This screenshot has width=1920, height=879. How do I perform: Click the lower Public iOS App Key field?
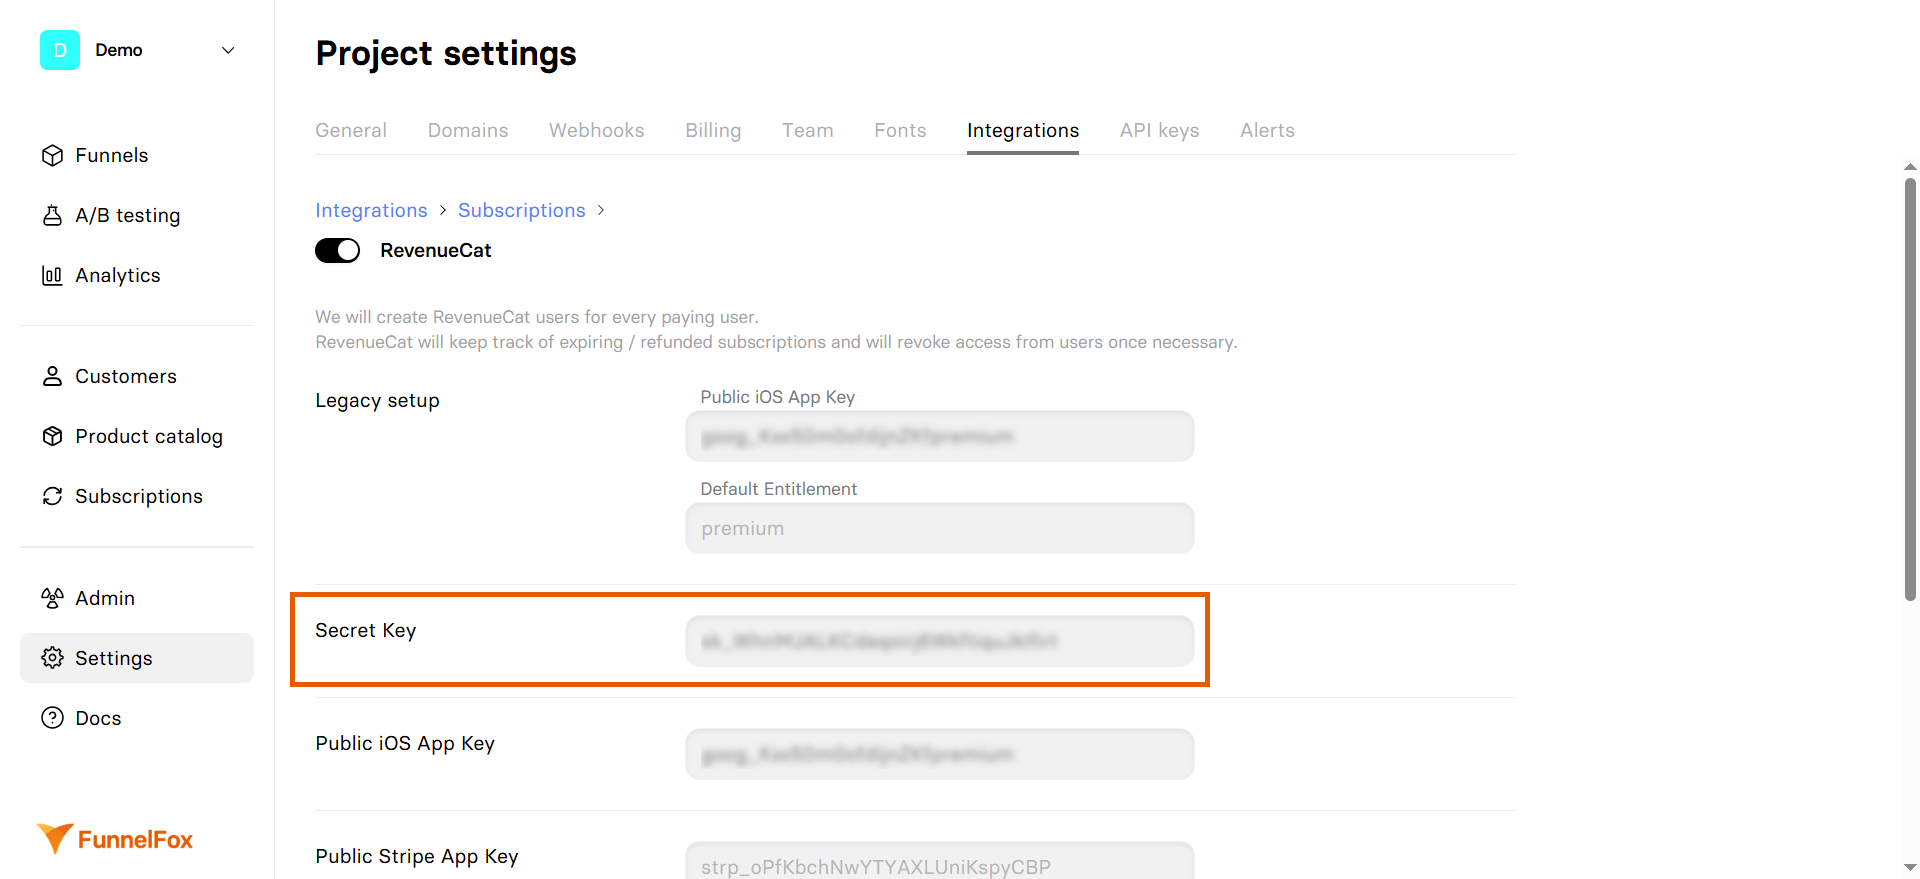[940, 754]
